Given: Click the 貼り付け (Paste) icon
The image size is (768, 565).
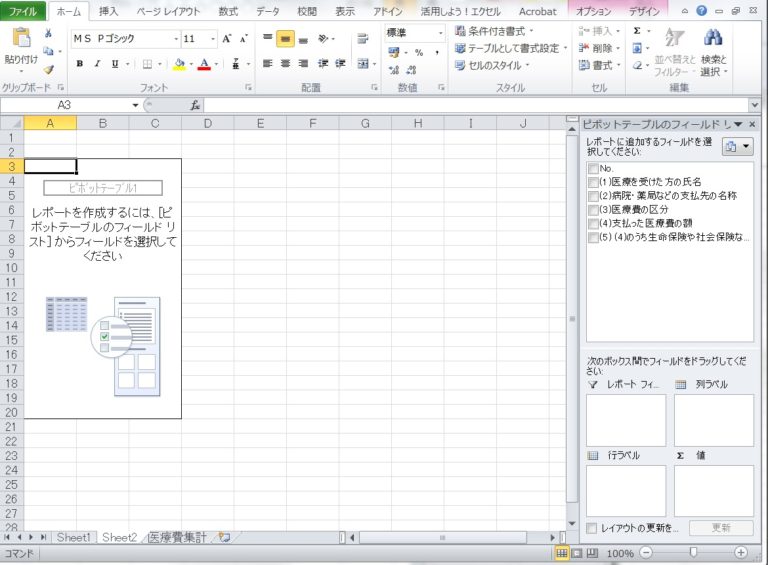Looking at the screenshot, I should tap(19, 42).
